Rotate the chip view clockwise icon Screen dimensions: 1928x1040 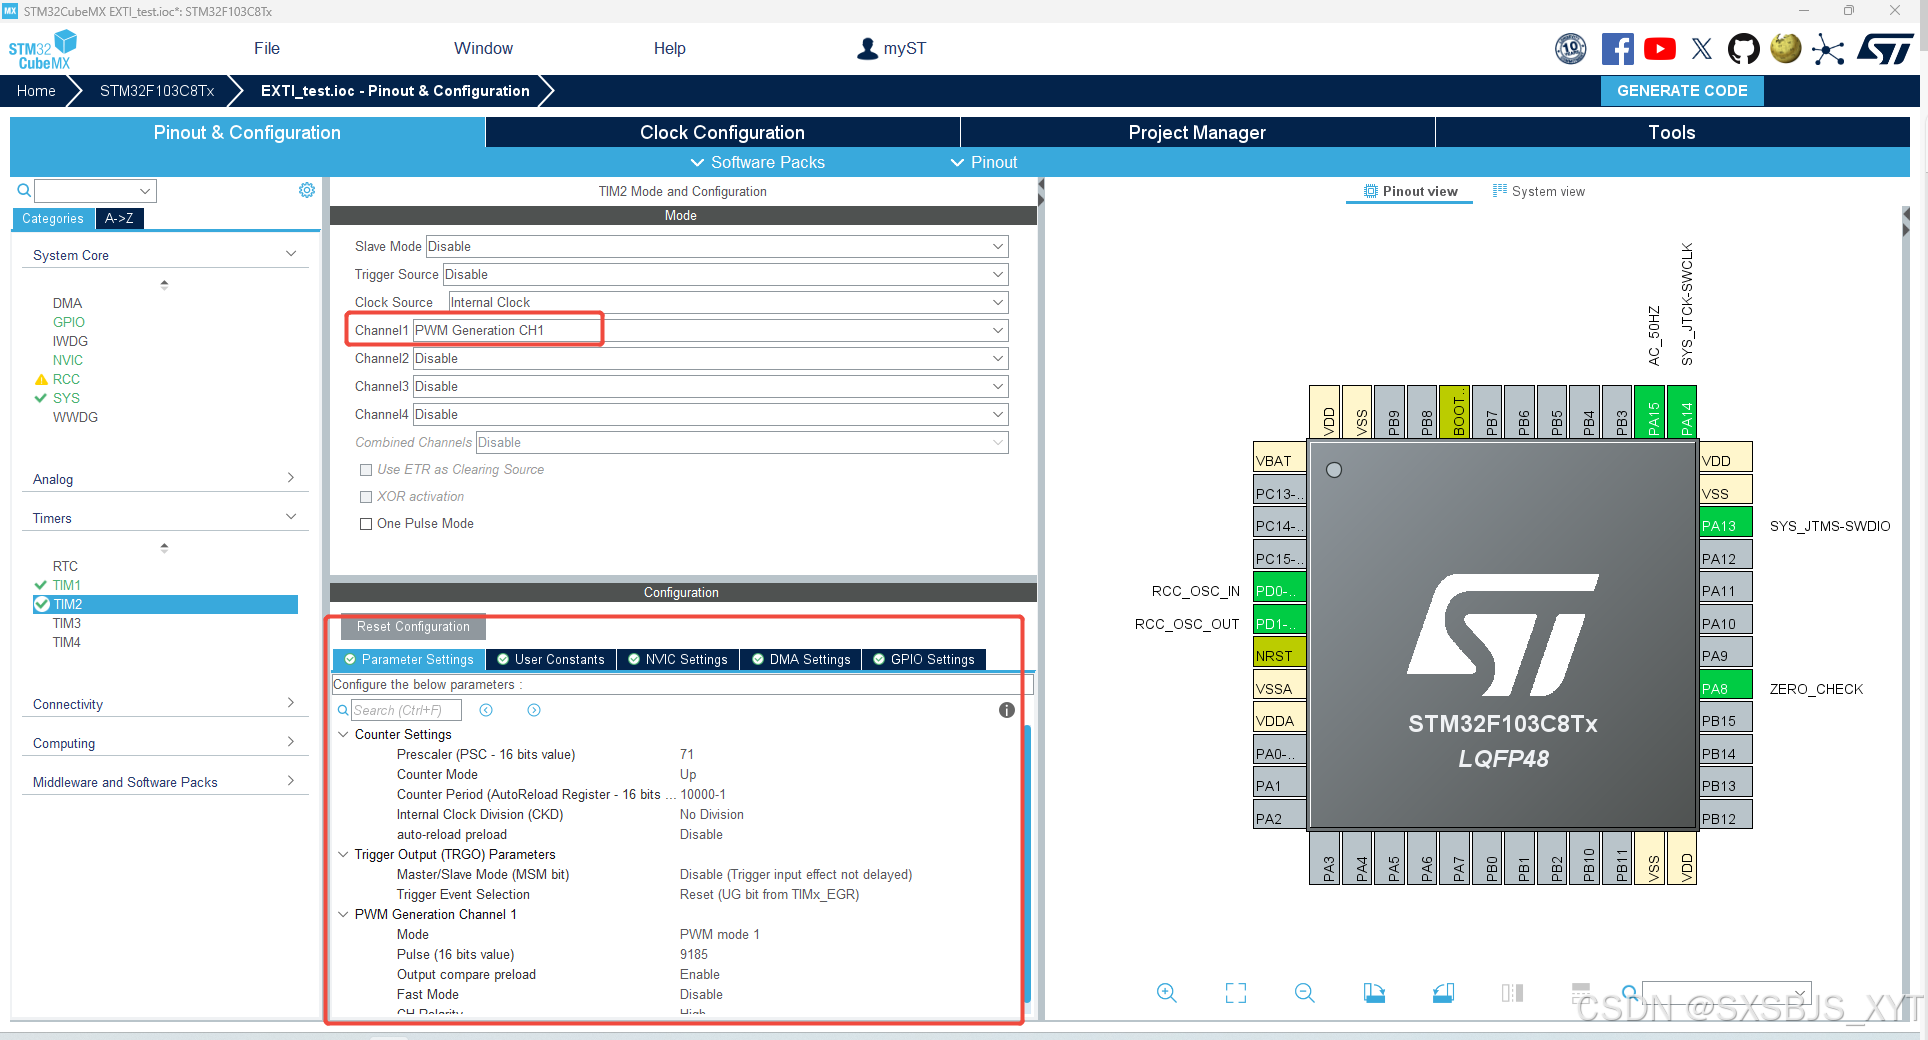coord(1374,993)
